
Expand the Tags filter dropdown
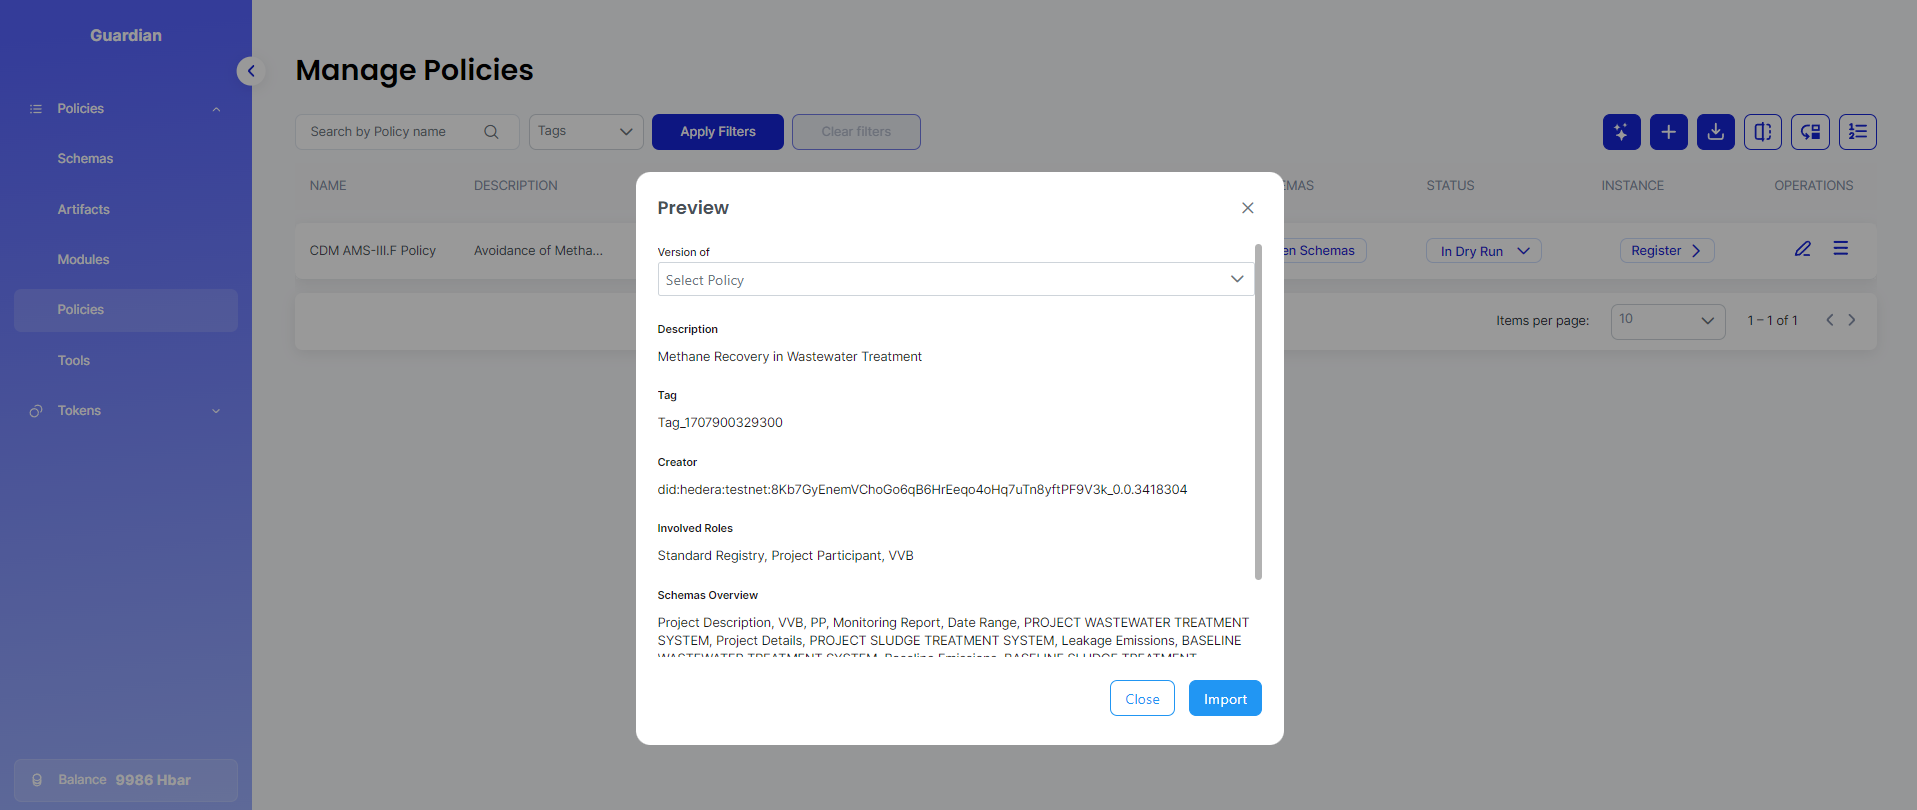tap(585, 132)
